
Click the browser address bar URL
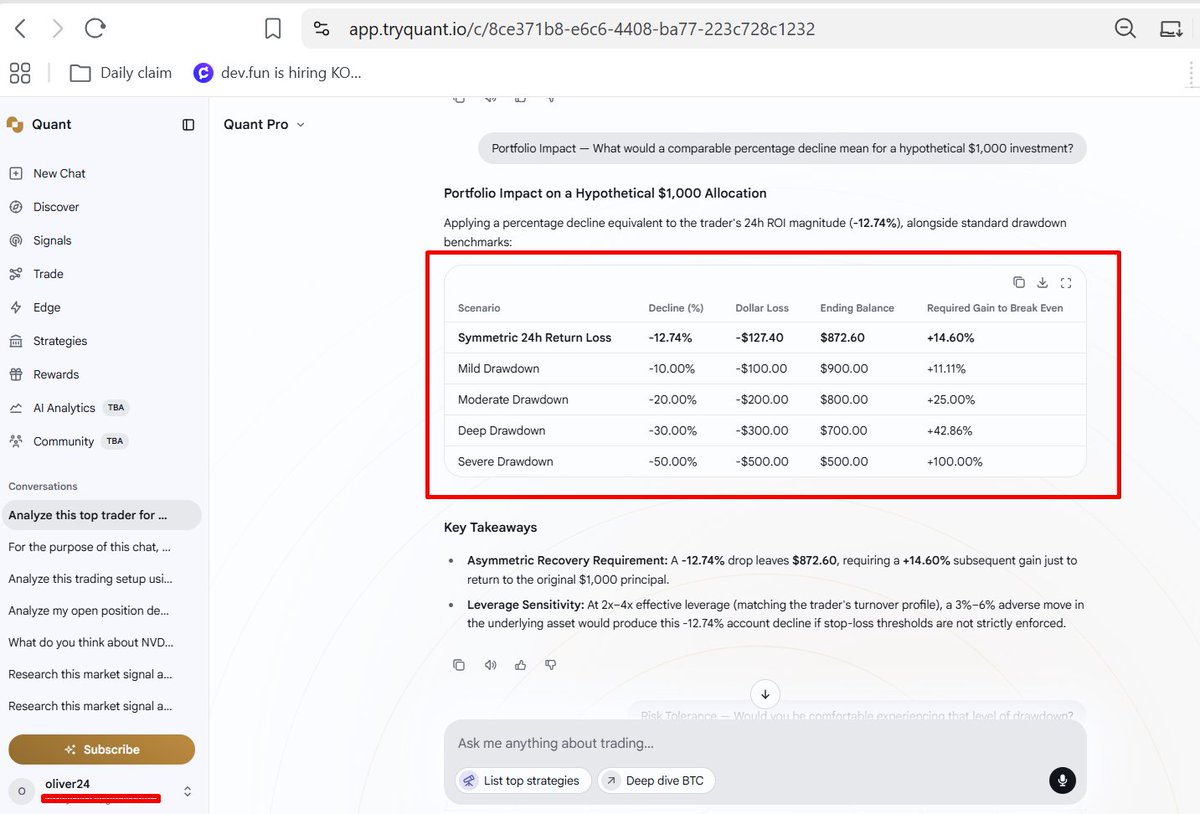582,29
